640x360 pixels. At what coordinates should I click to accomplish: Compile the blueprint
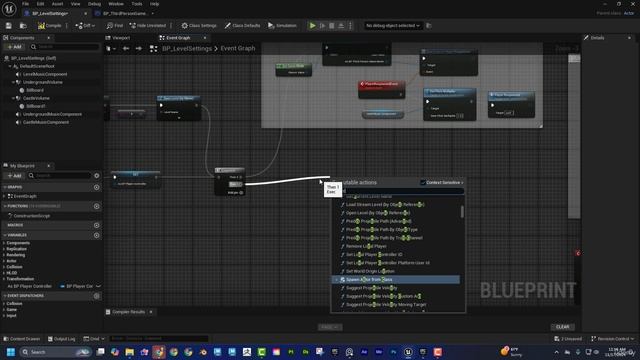[49, 25]
